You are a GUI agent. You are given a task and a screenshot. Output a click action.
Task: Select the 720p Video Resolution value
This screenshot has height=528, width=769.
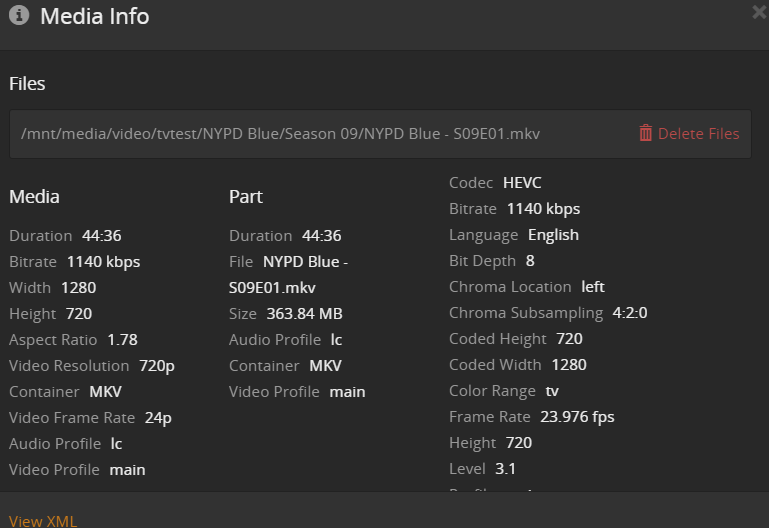coord(157,366)
